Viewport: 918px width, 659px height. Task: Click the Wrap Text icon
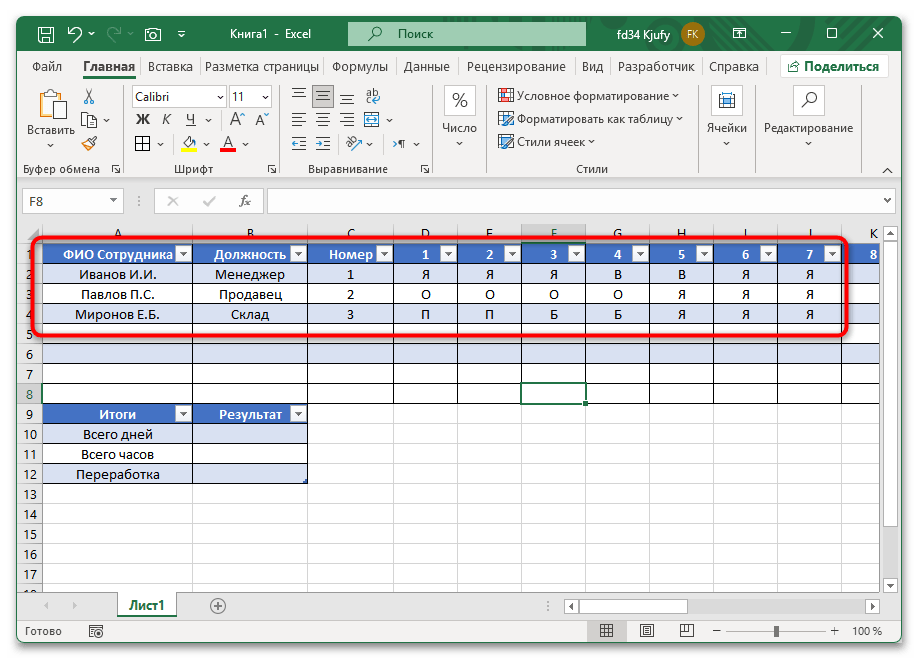(x=372, y=97)
